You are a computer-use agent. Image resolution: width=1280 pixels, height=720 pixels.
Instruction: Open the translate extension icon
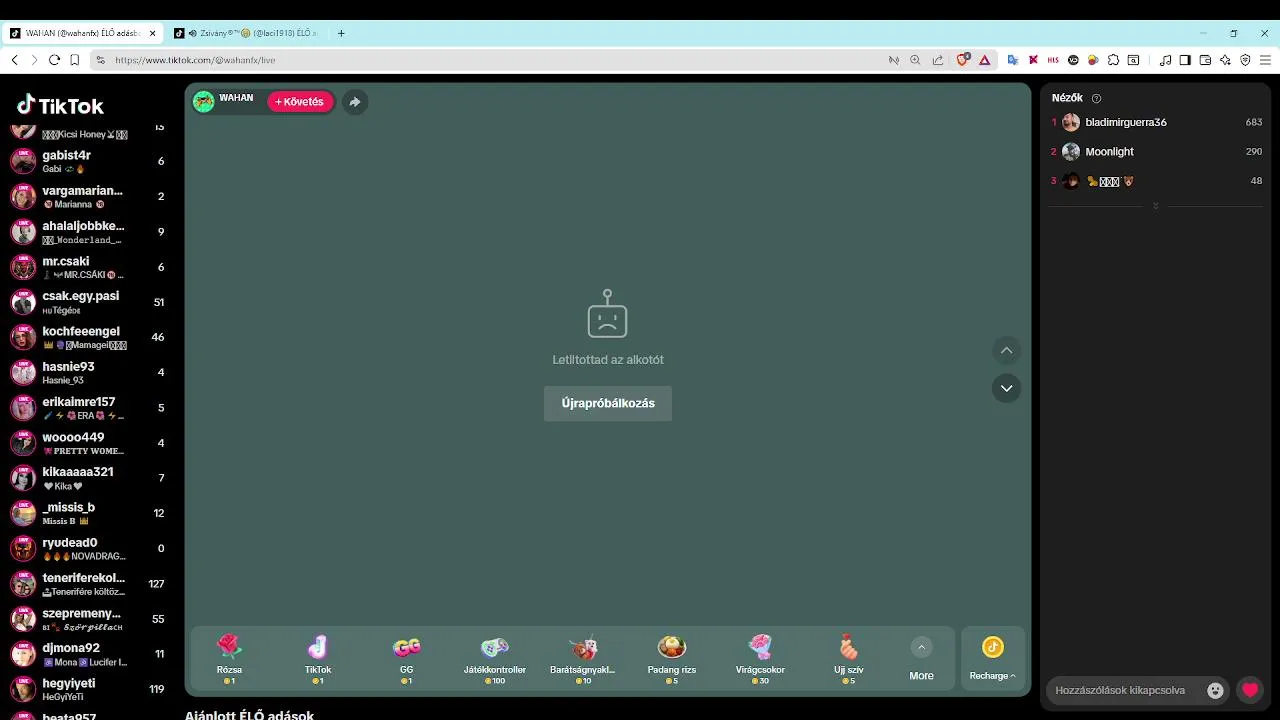(x=1012, y=60)
